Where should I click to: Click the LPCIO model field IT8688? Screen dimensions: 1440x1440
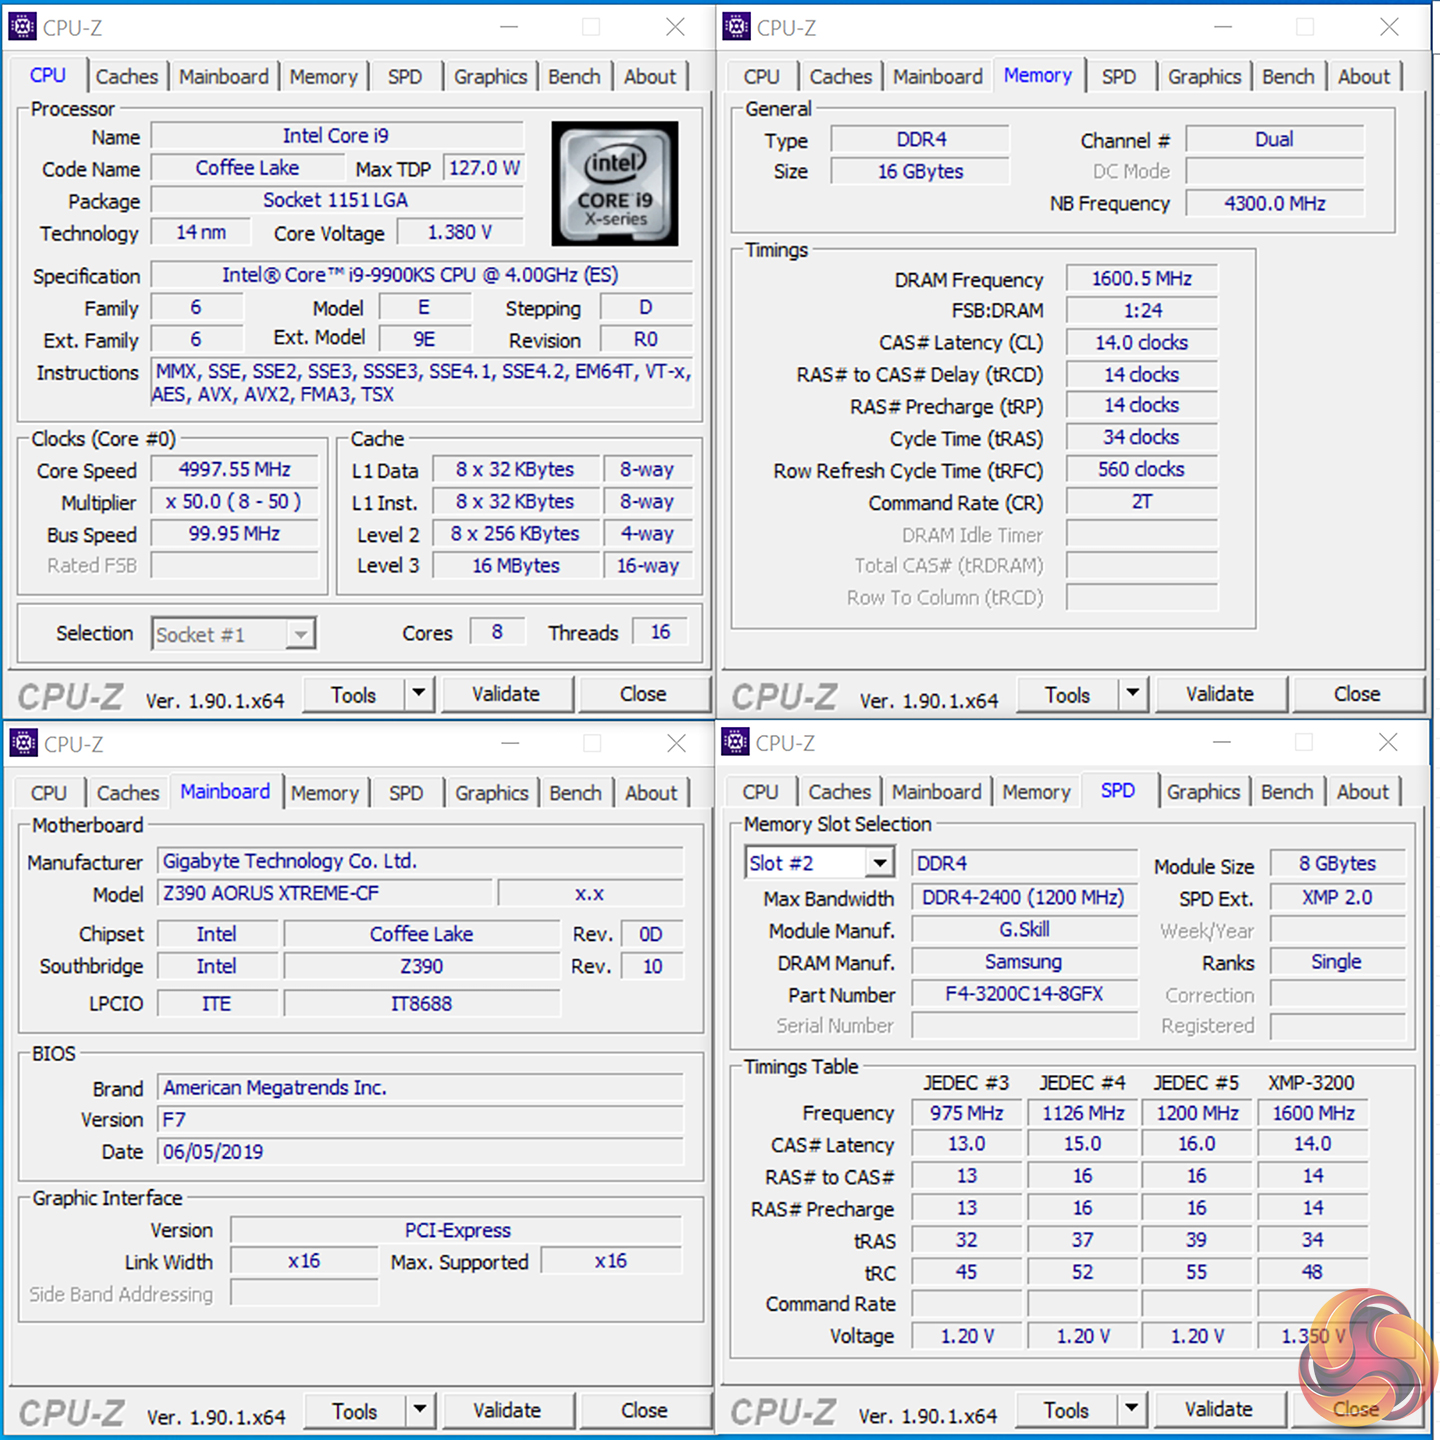[422, 1003]
